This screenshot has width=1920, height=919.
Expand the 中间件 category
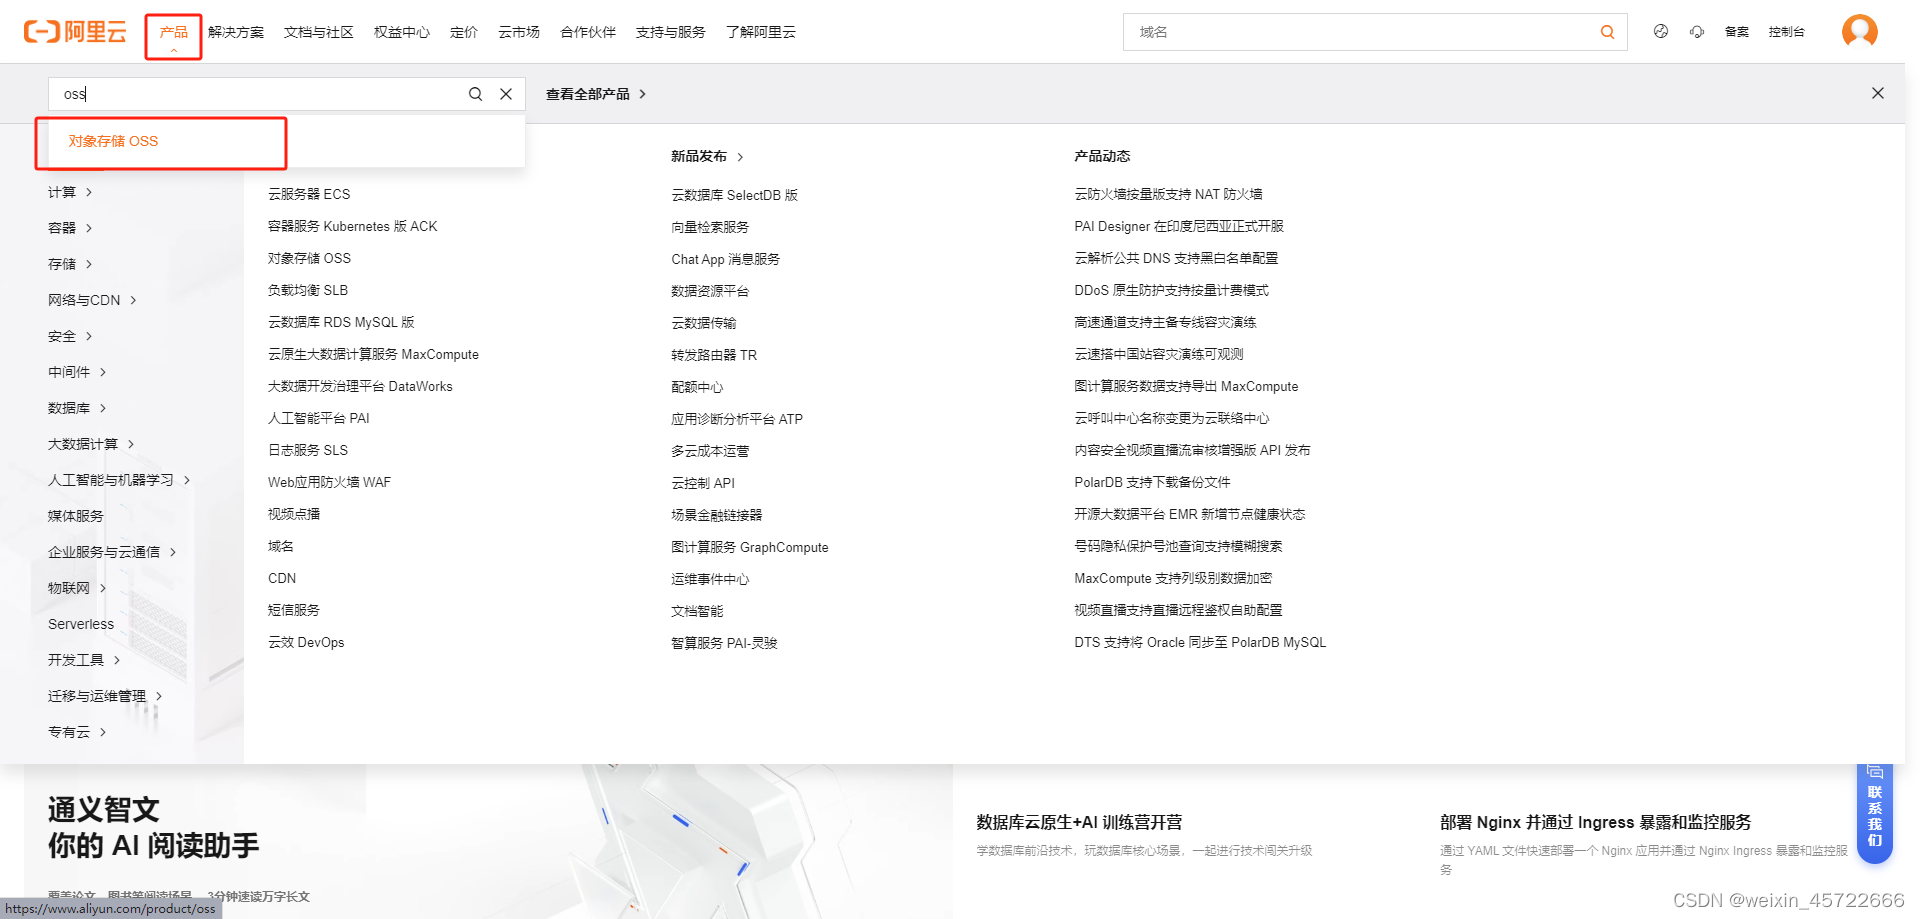pyautogui.click(x=77, y=372)
